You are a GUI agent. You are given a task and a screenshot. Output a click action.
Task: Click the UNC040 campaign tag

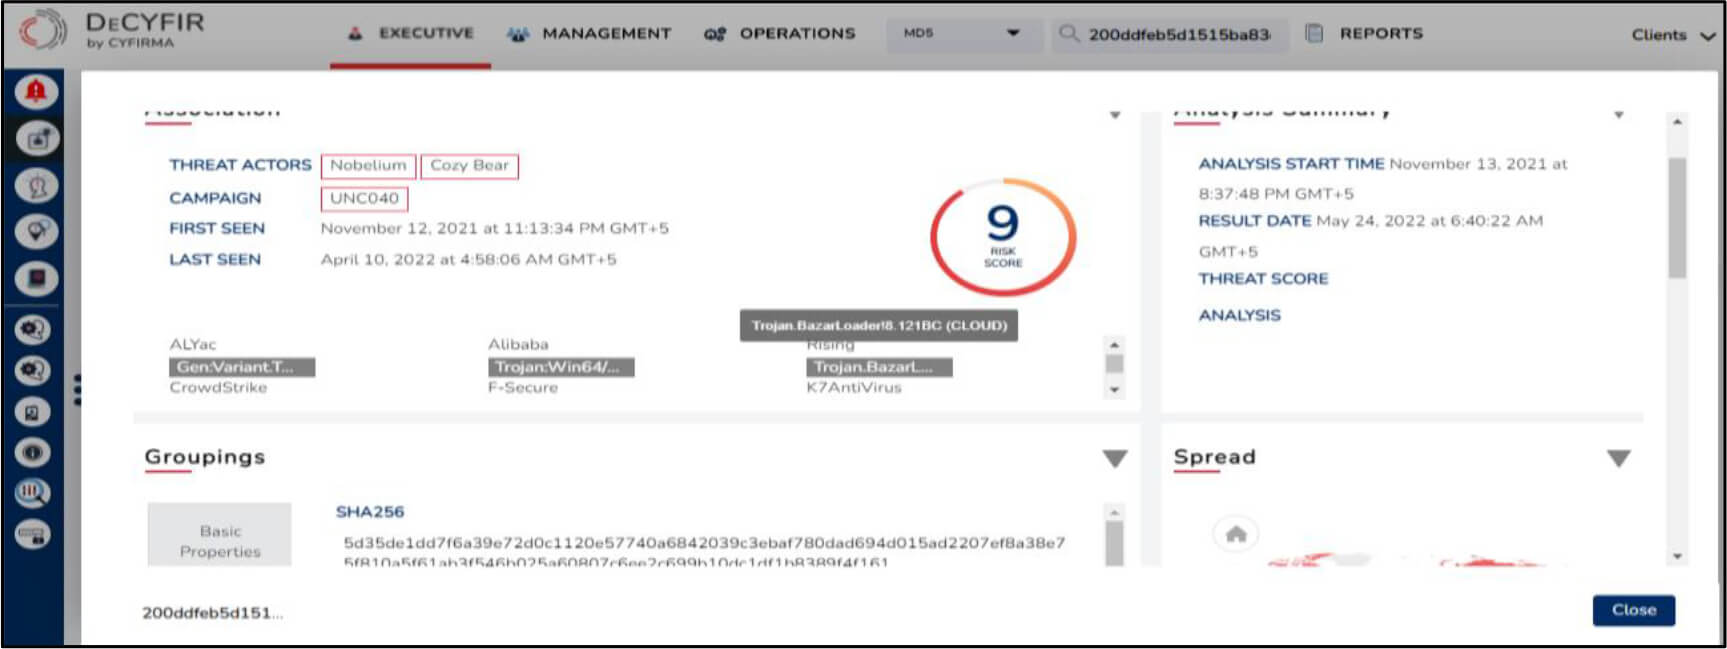364,199
